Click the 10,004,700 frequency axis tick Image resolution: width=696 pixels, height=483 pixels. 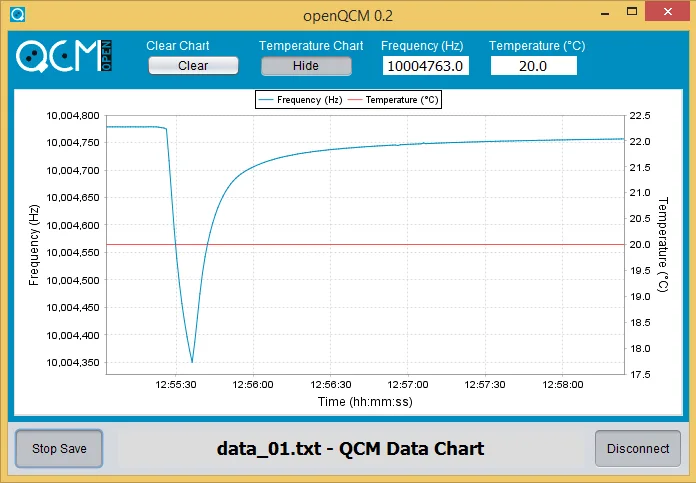[x=73, y=170]
